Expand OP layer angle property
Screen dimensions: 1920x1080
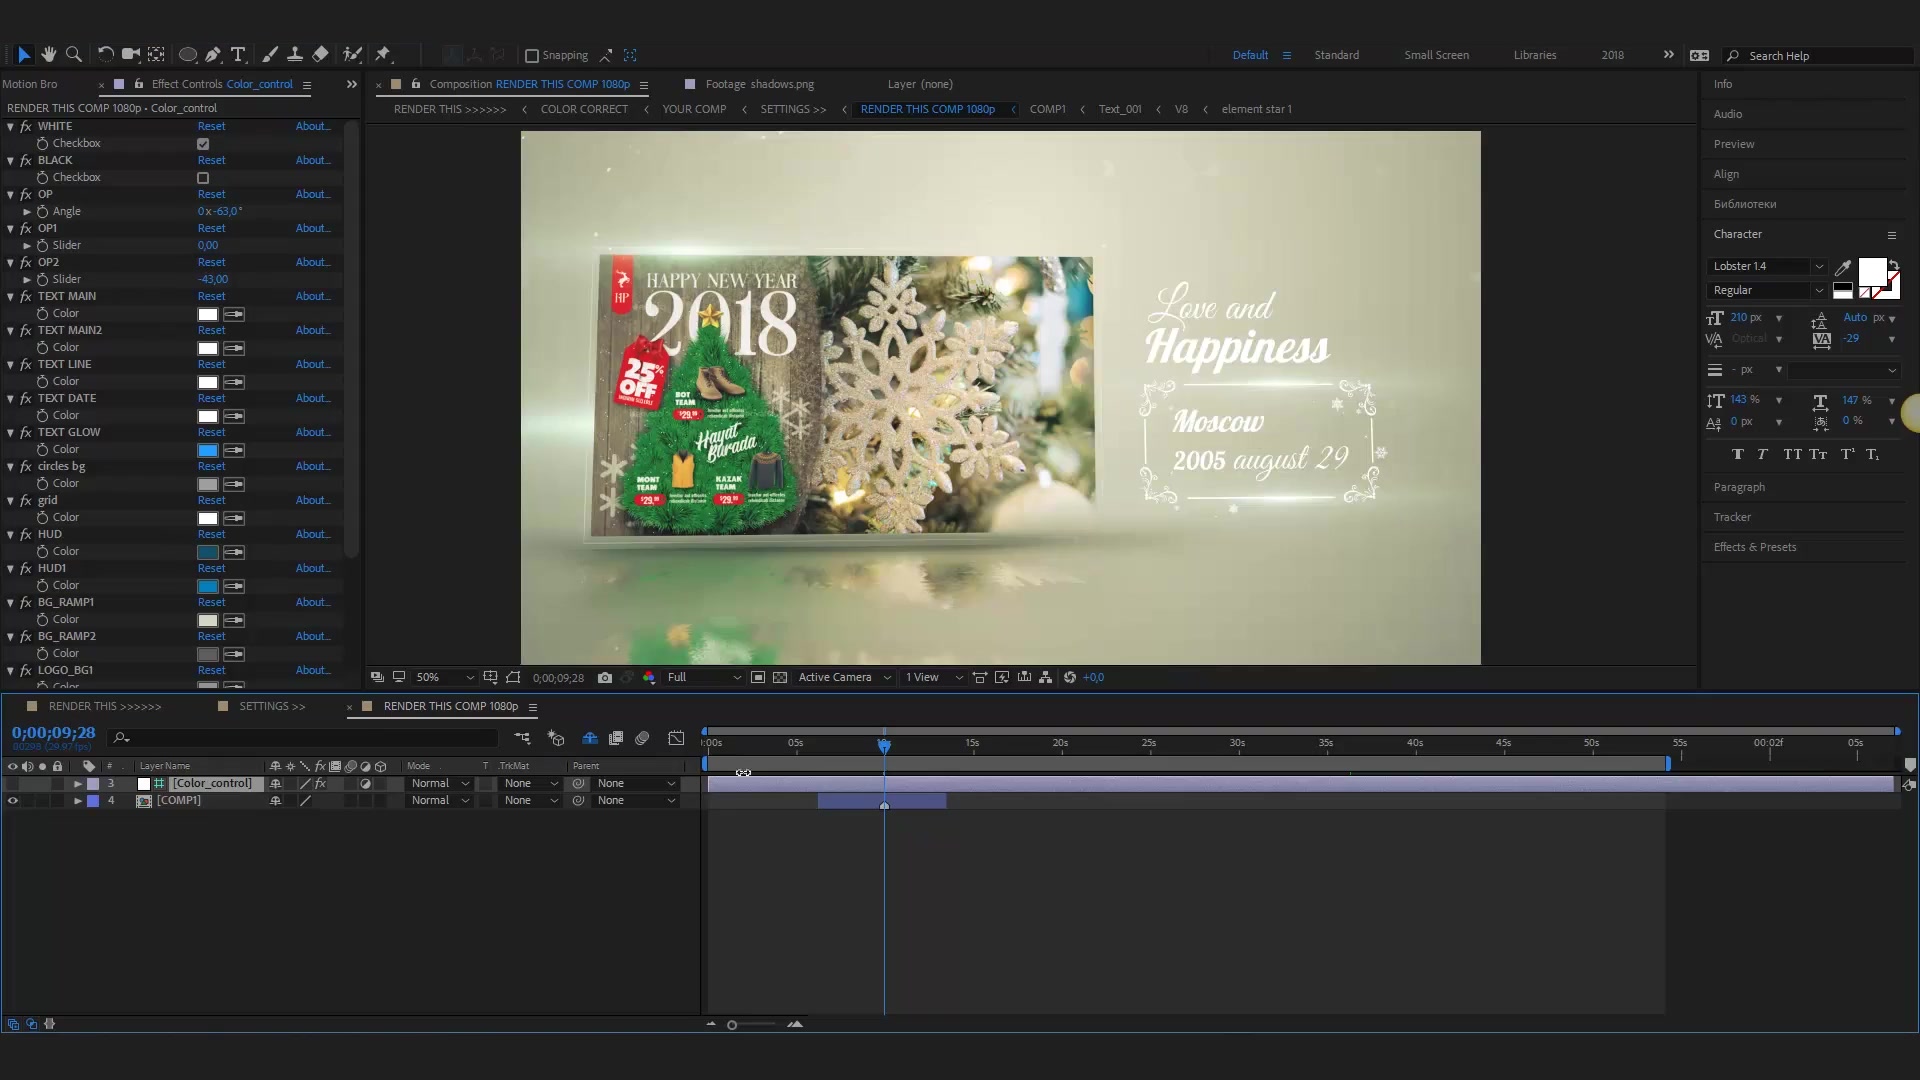pos(25,211)
